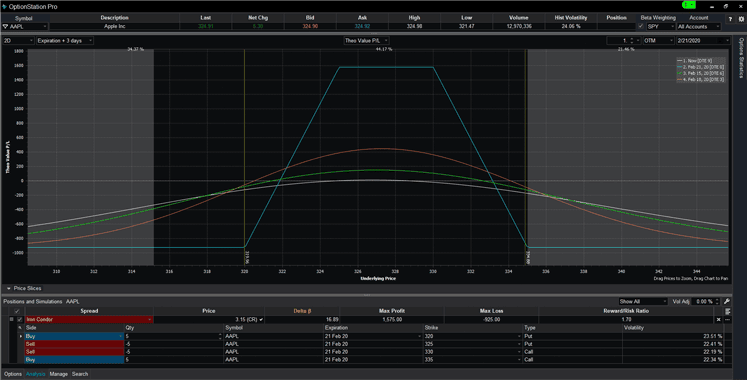
Task: Click the green status indicator in title bar
Action: (689, 5)
